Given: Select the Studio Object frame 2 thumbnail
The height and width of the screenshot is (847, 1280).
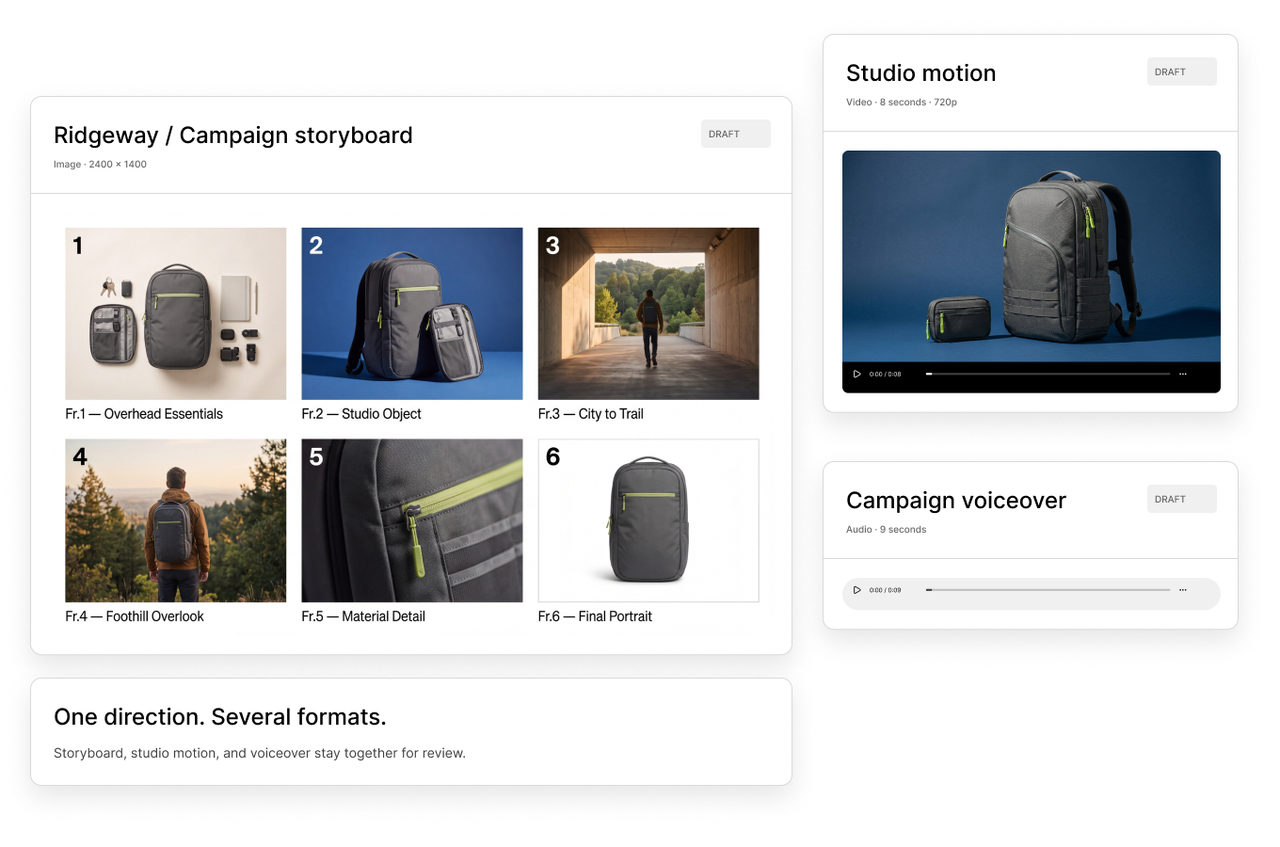Looking at the screenshot, I should pos(412,314).
